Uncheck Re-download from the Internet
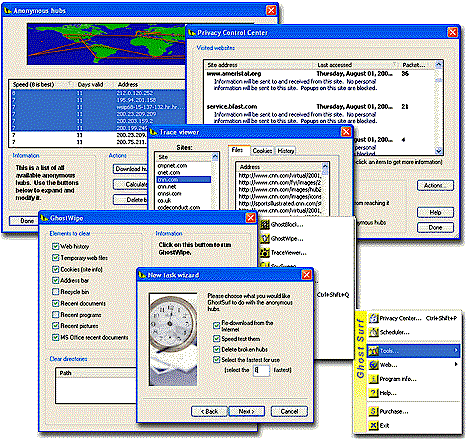The image size is (466, 439). pyautogui.click(x=217, y=325)
